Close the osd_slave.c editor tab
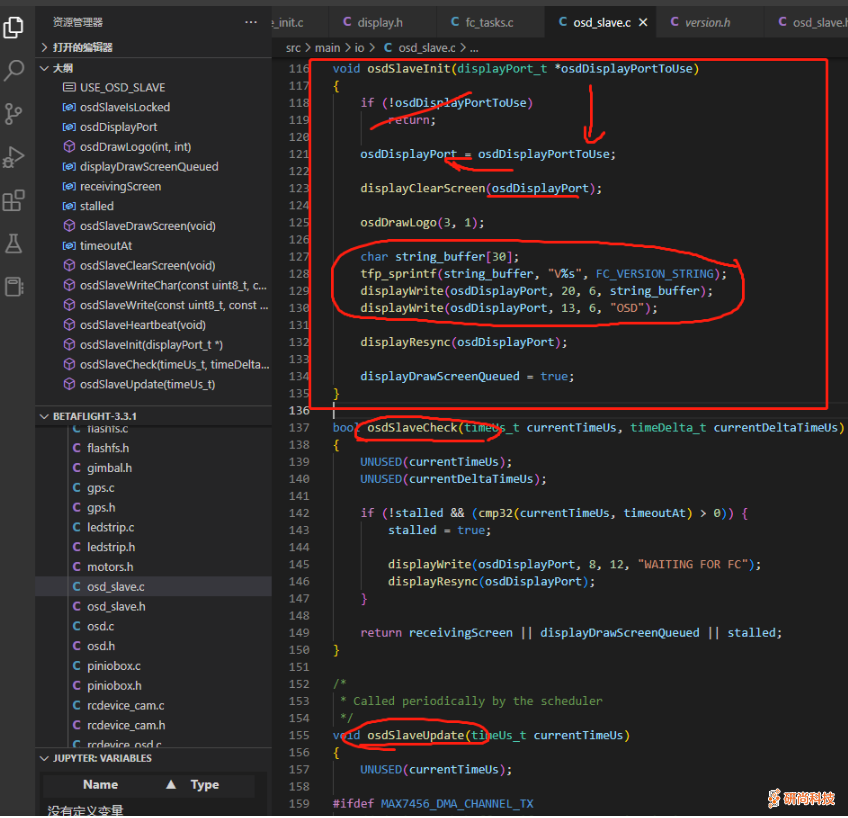848x818 pixels. tap(641, 22)
